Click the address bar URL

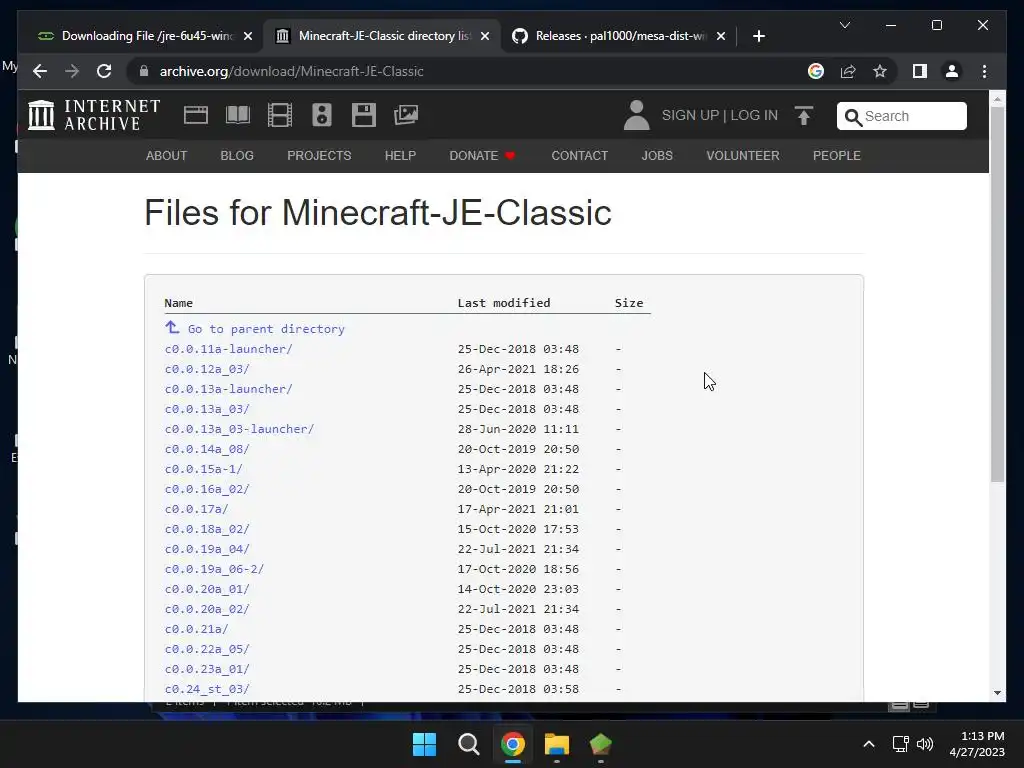click(291, 71)
